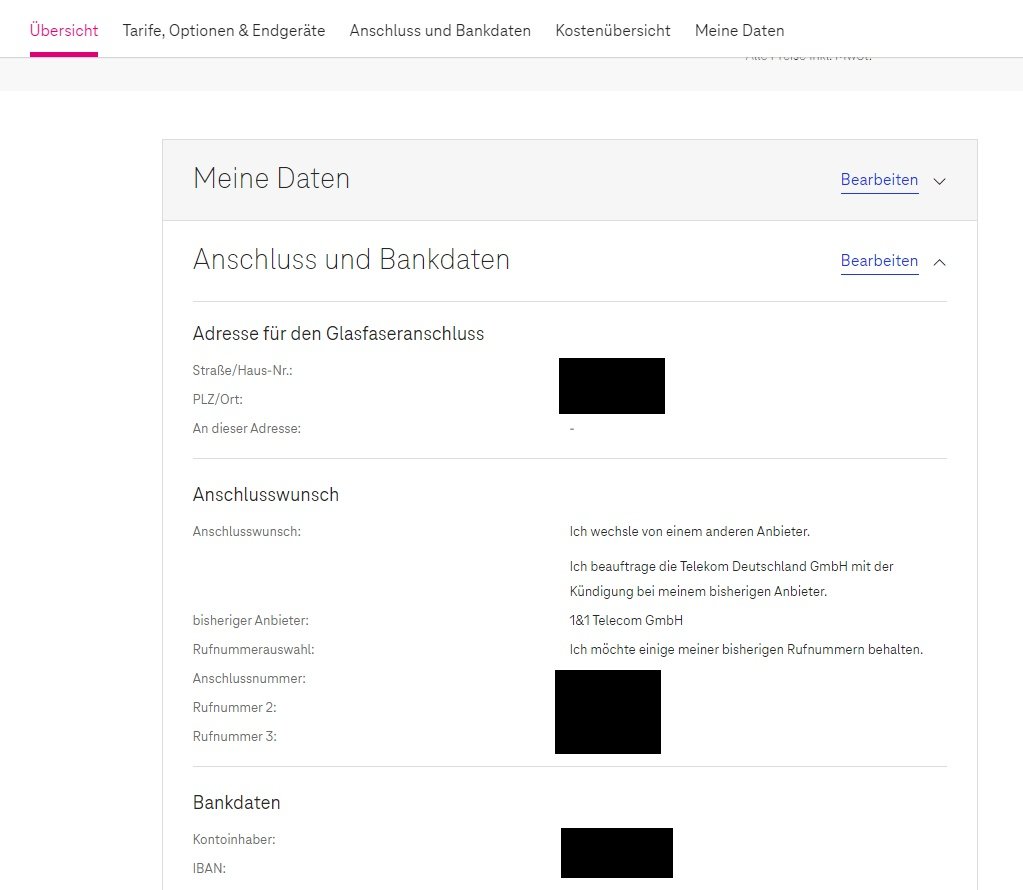Click the Rufnummerauswahl label
Viewport: 1023px width, 890px height.
pos(253,650)
